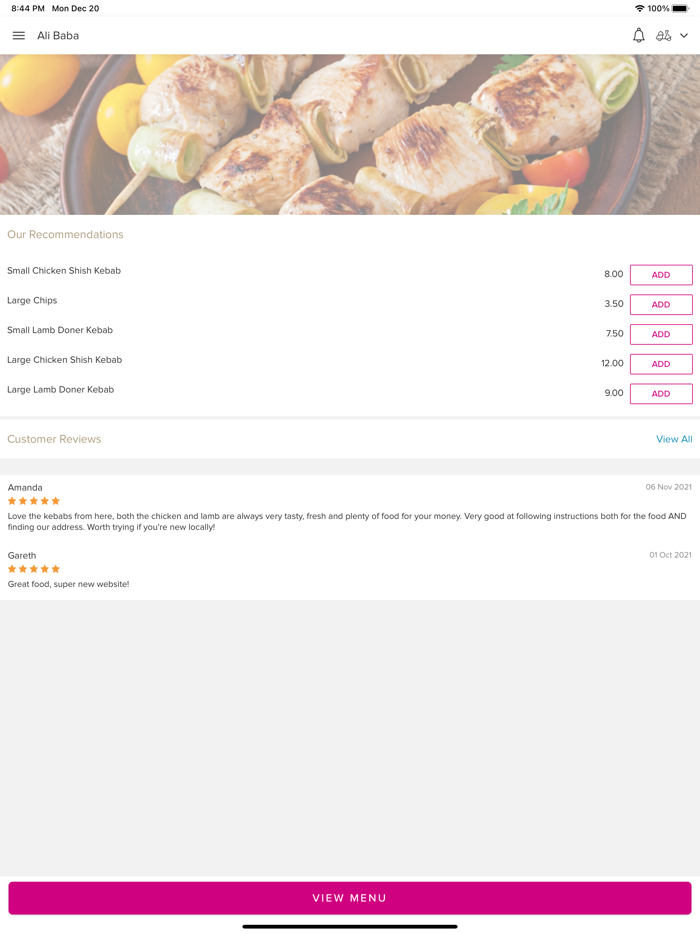View all customer reviews

click(x=674, y=439)
